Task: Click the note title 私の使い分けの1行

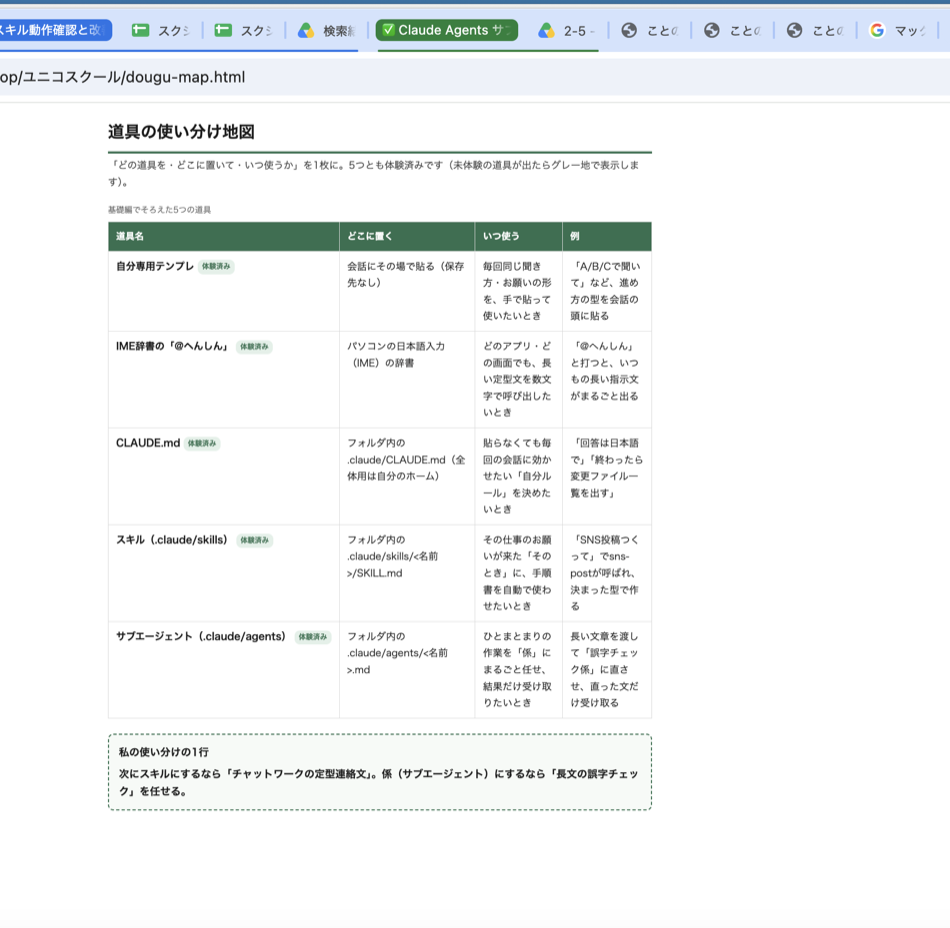Action: coord(164,752)
